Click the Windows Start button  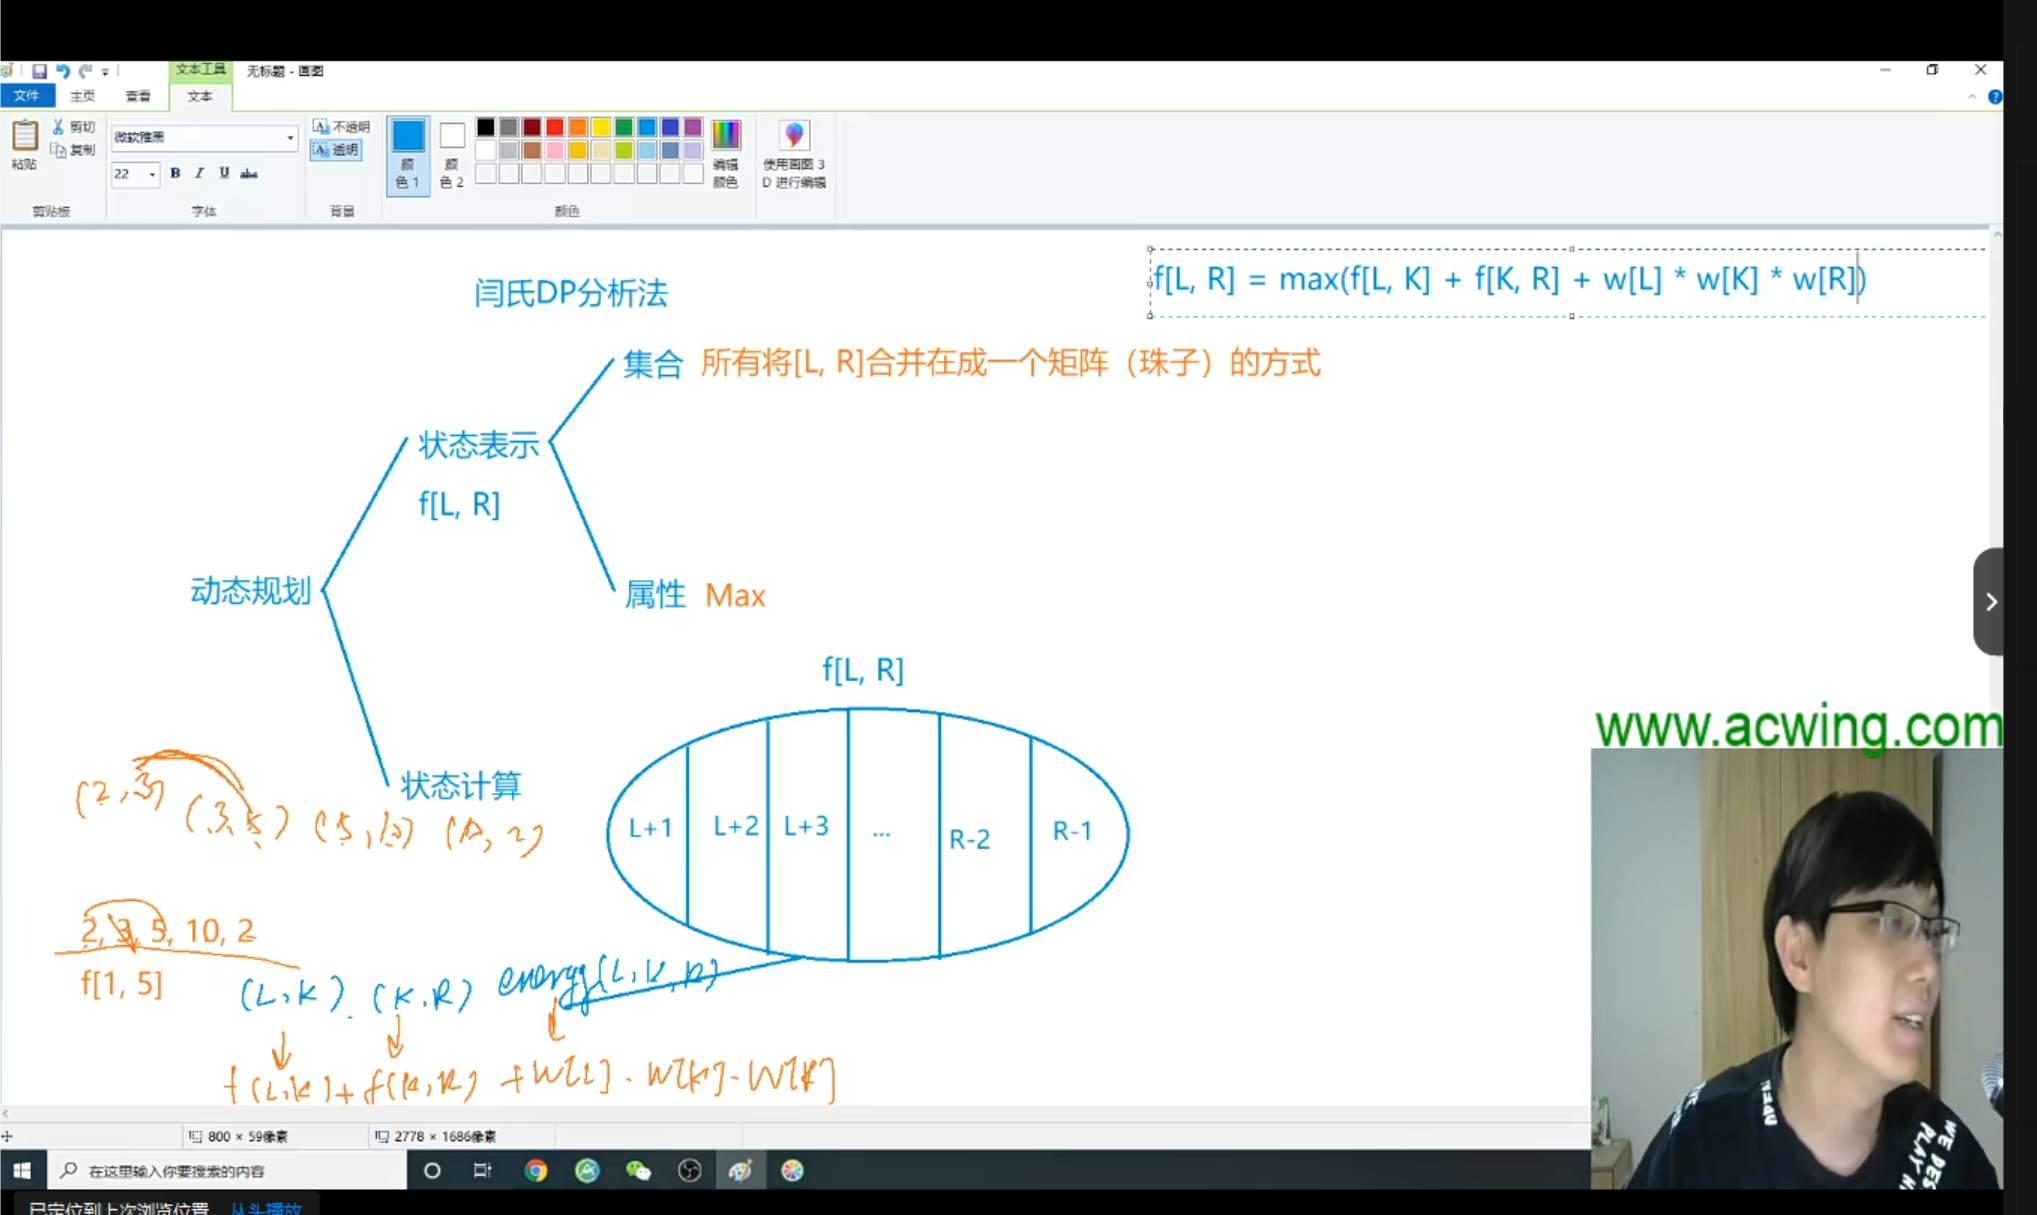coord(22,1170)
